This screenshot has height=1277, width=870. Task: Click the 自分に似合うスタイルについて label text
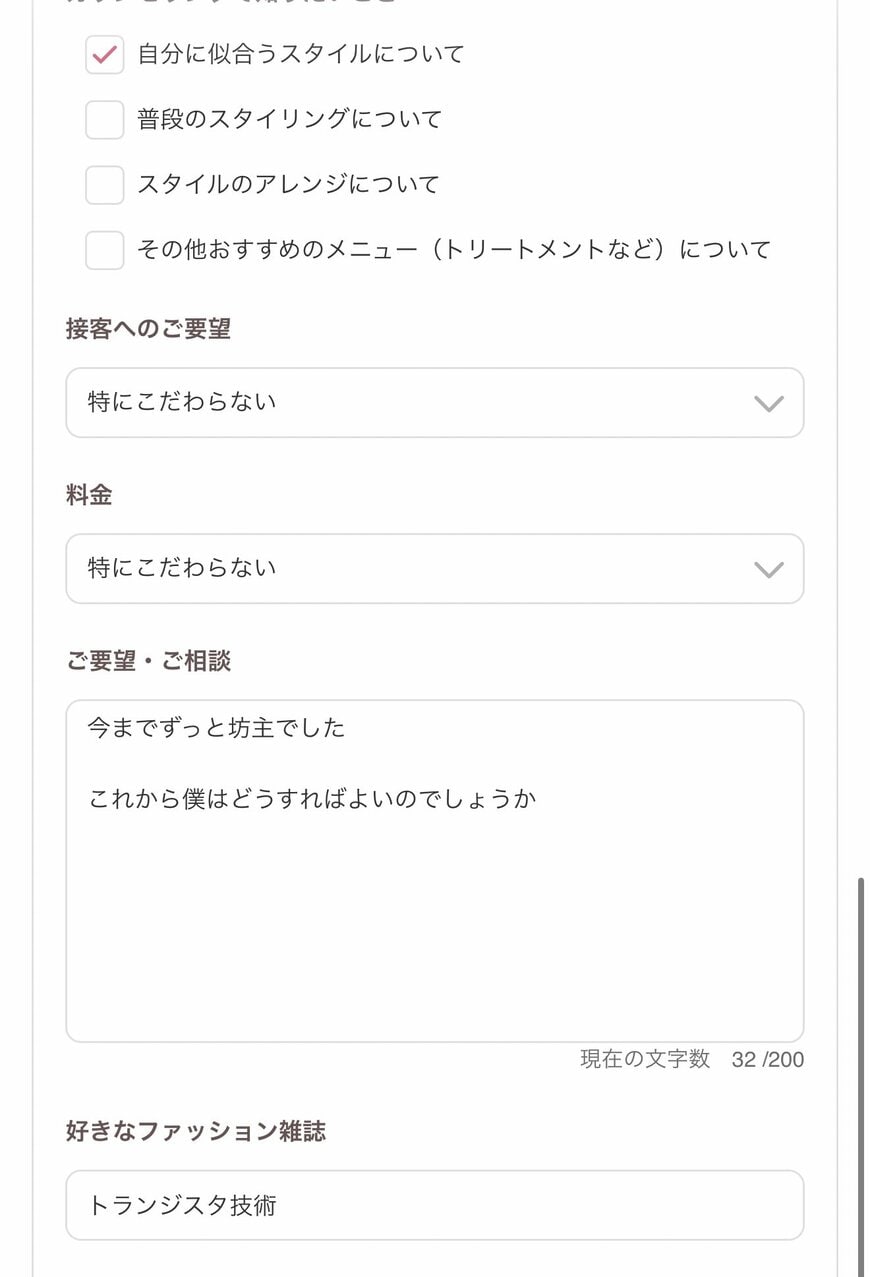pos(301,54)
